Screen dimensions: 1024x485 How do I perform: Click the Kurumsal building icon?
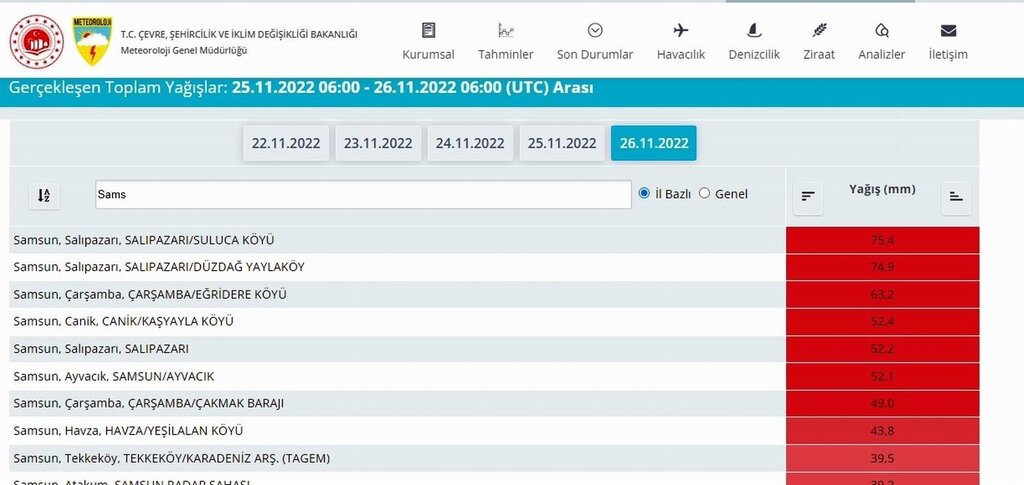coord(428,30)
